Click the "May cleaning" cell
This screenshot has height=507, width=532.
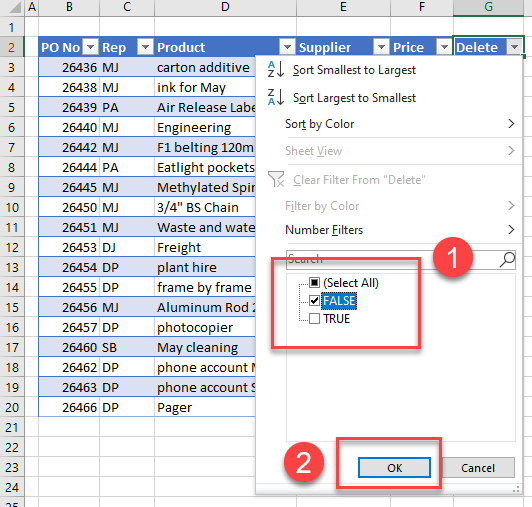[x=205, y=348]
